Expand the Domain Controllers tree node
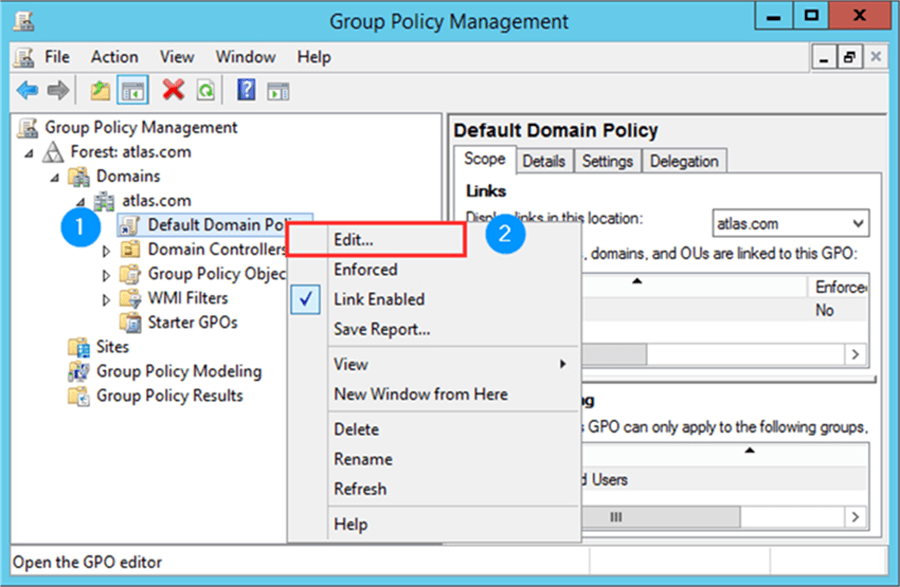 coord(106,249)
